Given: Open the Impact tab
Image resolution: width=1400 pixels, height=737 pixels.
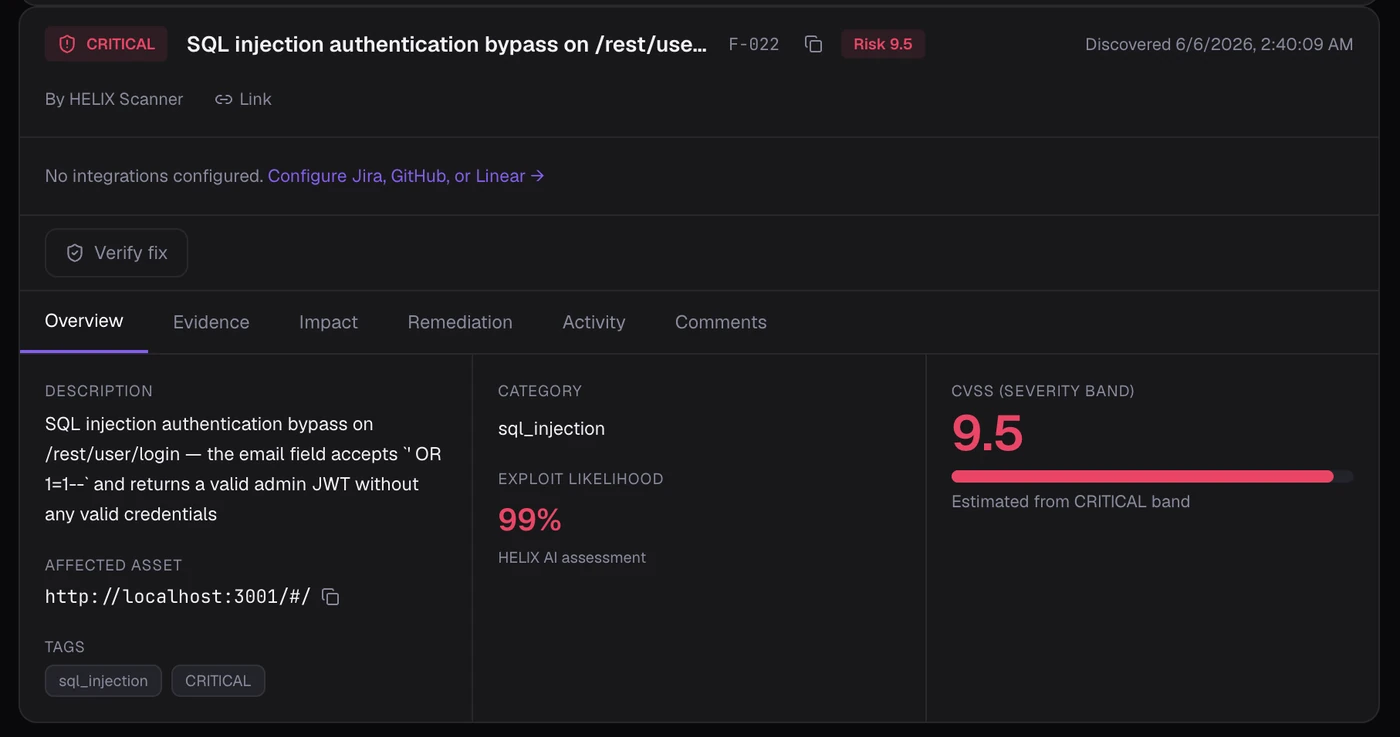Looking at the screenshot, I should tap(328, 322).
